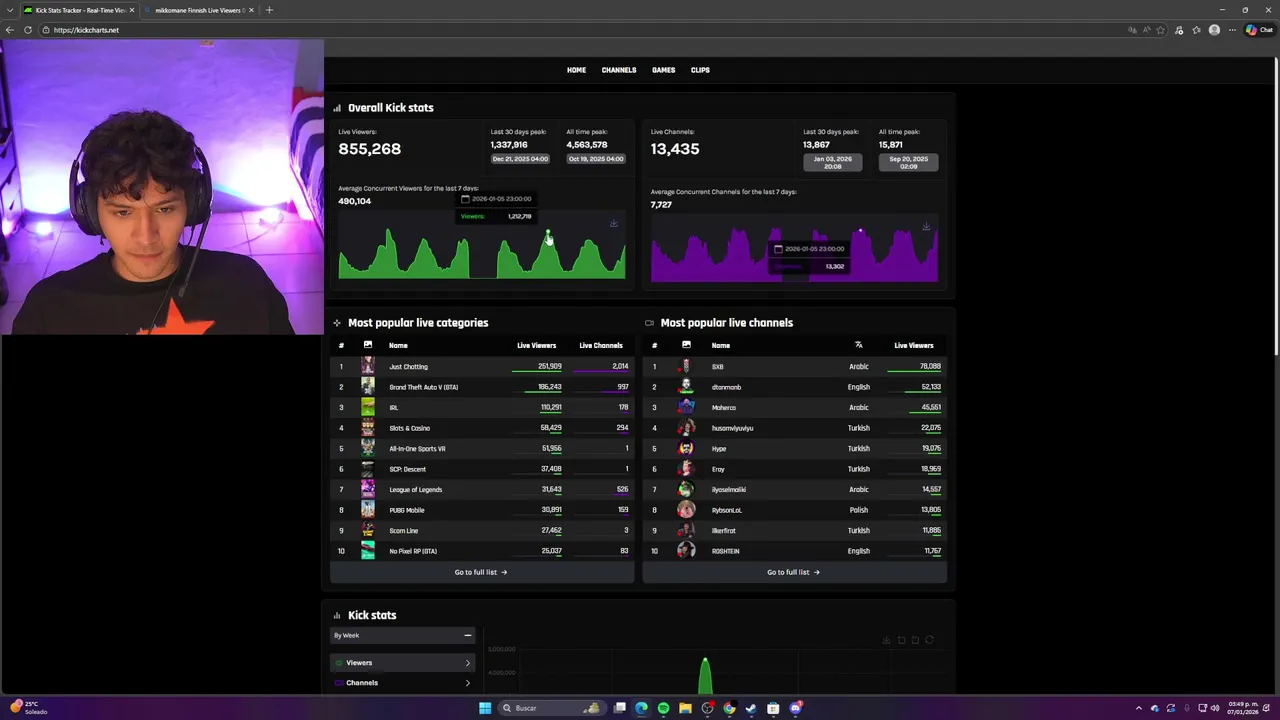Open the Windows Start menu

pyautogui.click(x=485, y=708)
